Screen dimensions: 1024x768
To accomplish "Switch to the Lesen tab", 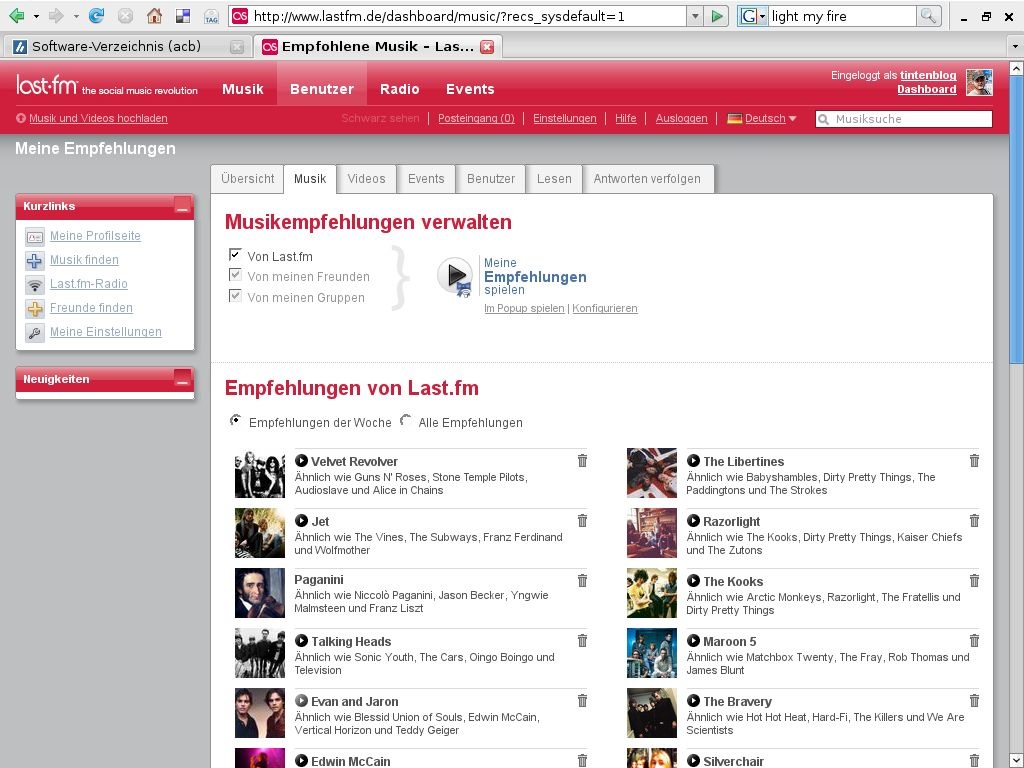I will tap(554, 179).
